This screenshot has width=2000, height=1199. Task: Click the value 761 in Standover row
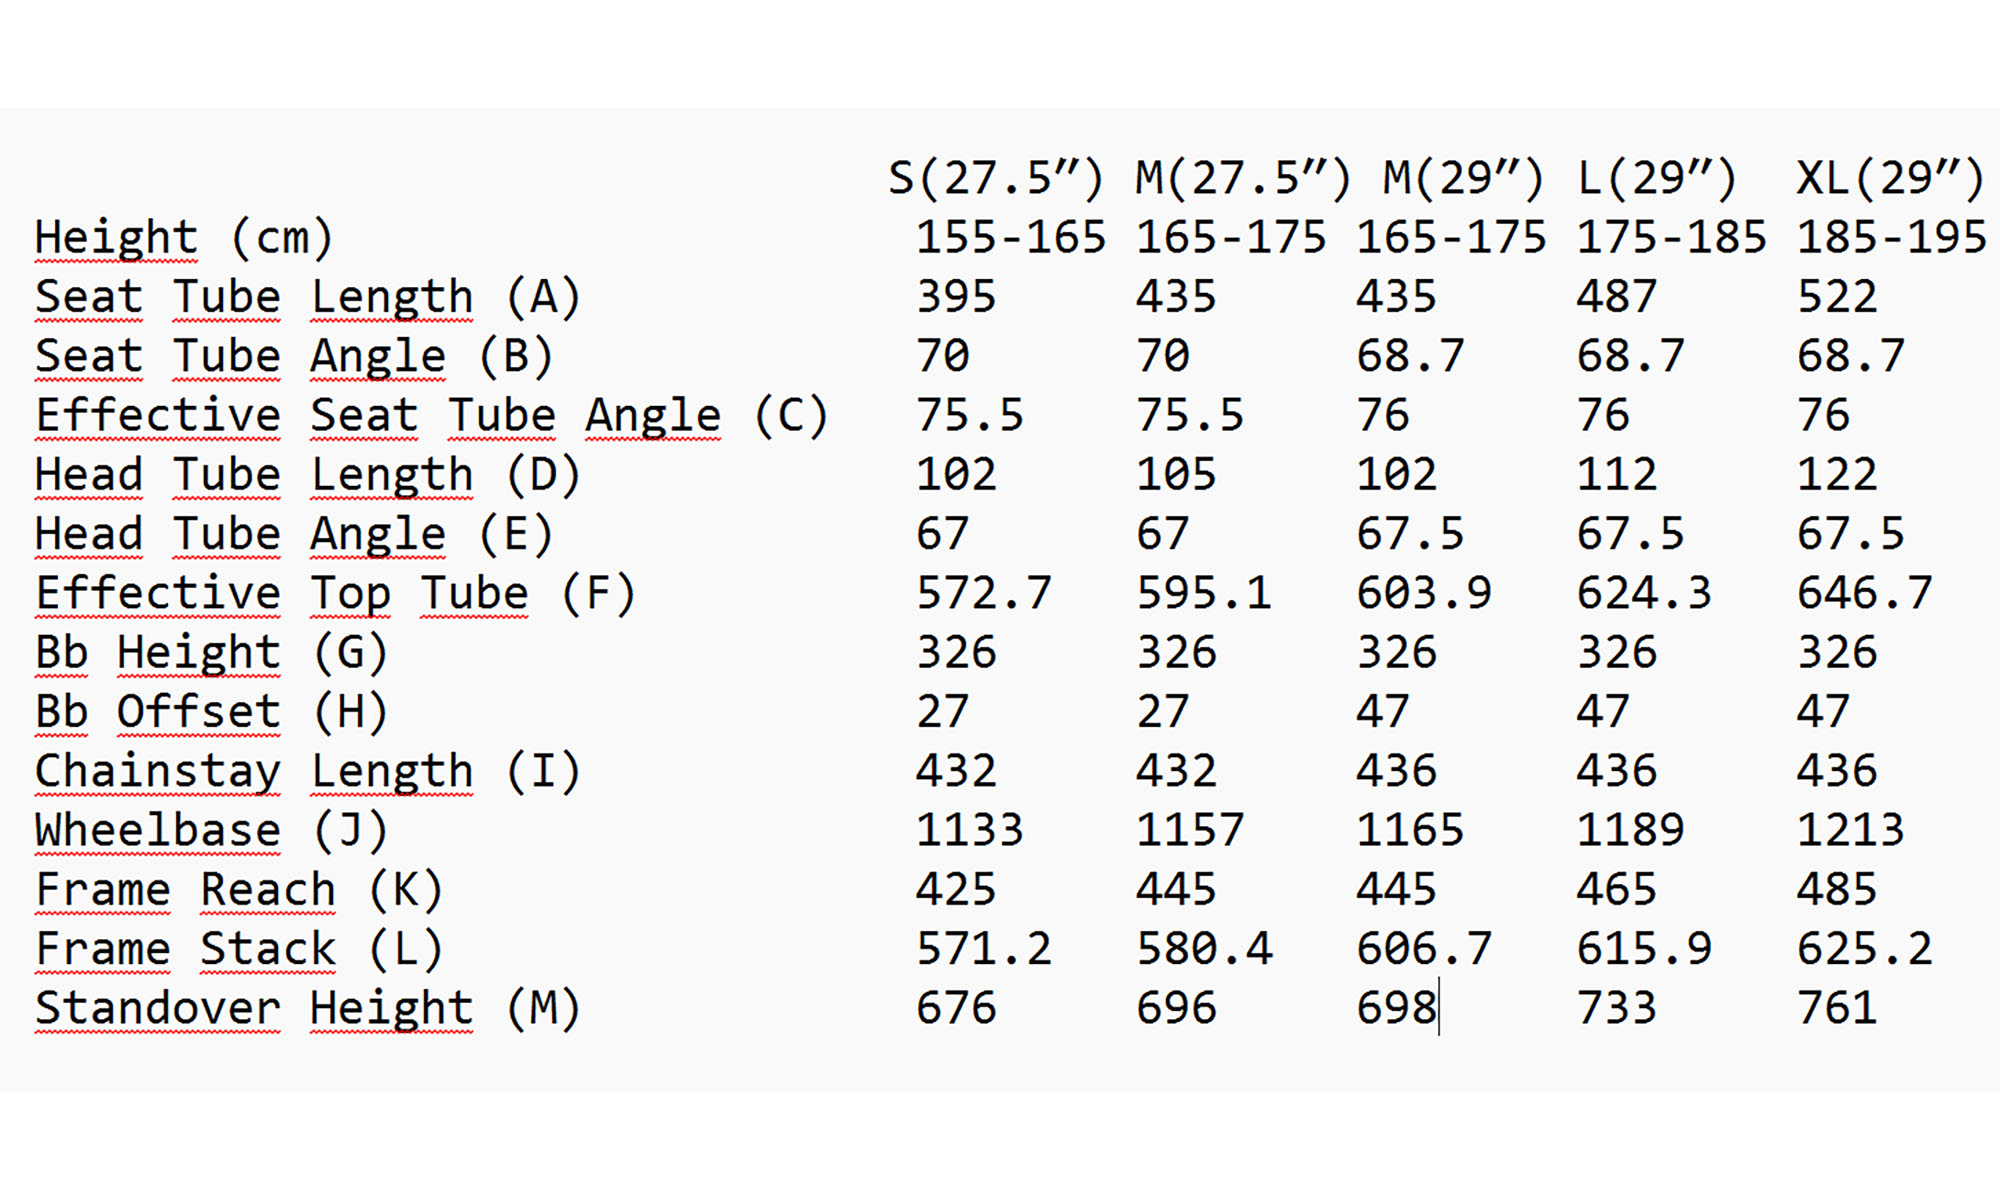point(1836,1008)
